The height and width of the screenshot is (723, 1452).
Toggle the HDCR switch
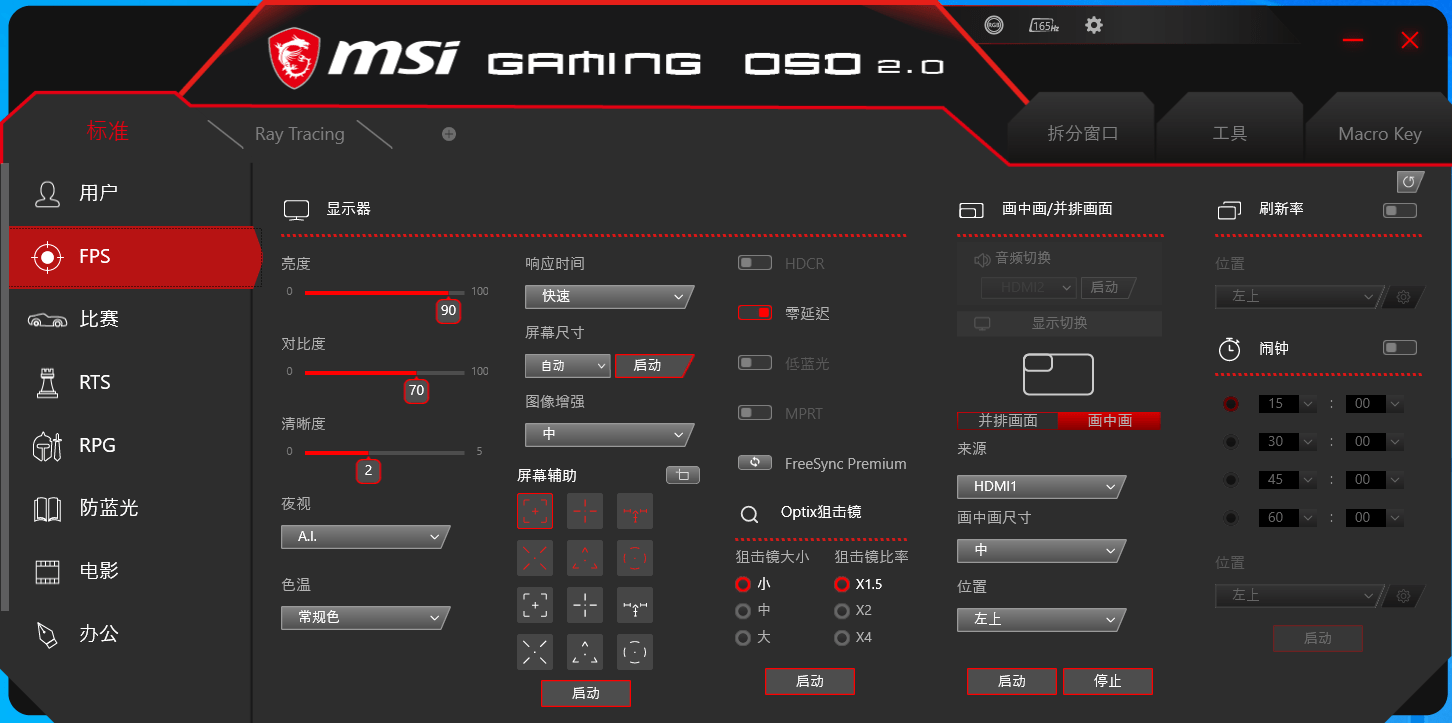click(755, 263)
